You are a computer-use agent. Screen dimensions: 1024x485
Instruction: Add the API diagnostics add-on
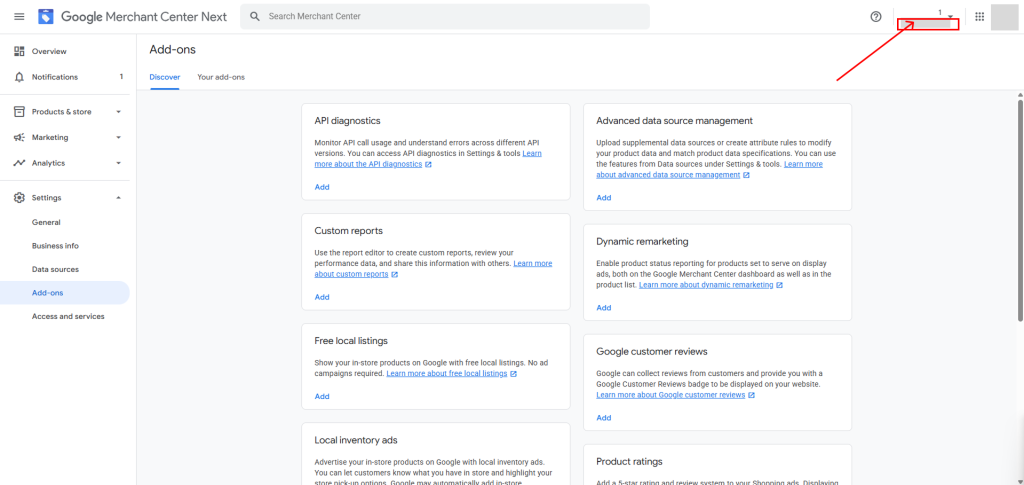(322, 187)
